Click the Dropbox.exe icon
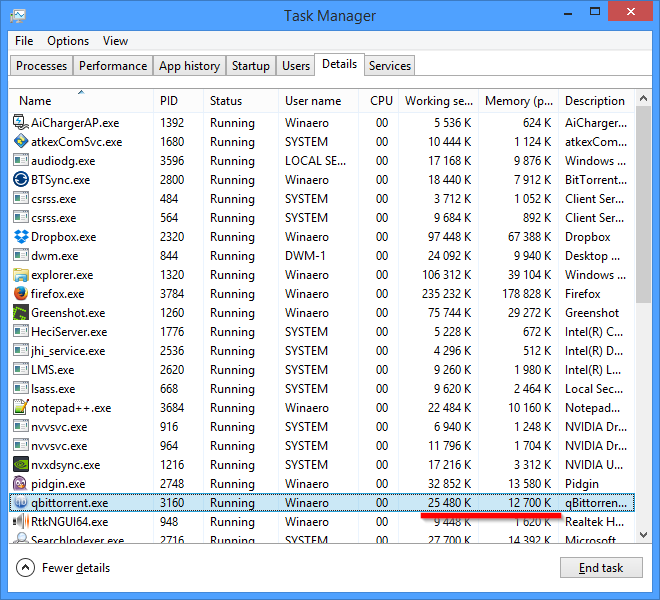660x600 pixels. pyautogui.click(x=21, y=236)
